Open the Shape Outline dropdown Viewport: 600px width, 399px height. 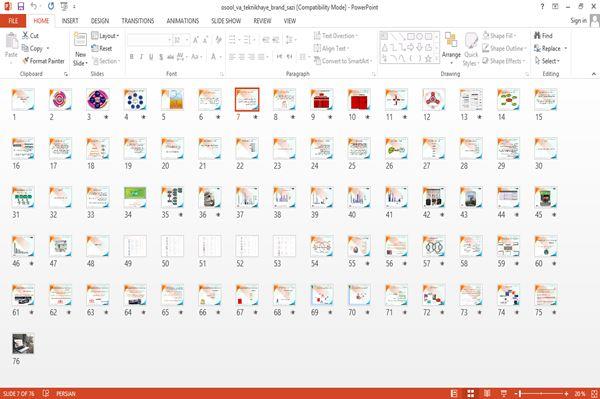click(x=504, y=48)
